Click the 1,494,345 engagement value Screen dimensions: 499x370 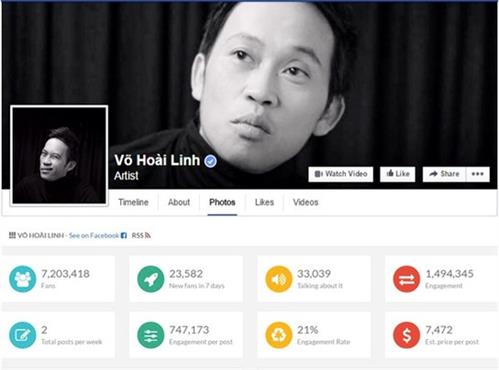click(449, 274)
